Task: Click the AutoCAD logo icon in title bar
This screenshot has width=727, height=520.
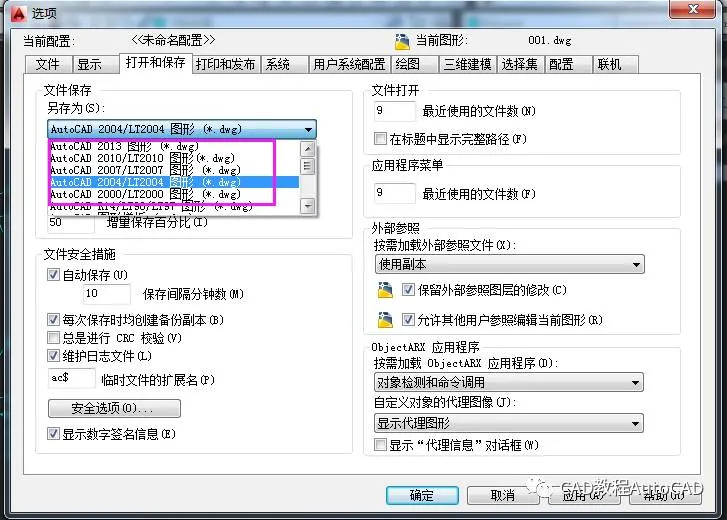Action: 19,13
